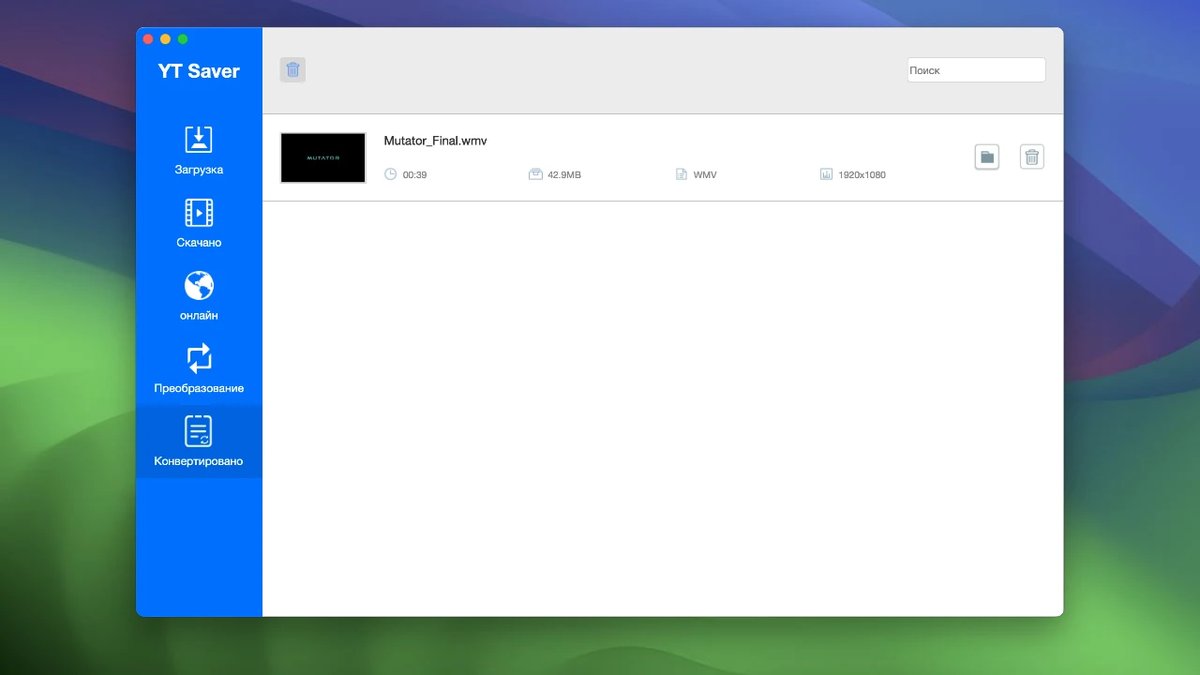This screenshot has height=675, width=1200.
Task: Open folder location of Mutator_Final.wmv
Action: pyautogui.click(x=987, y=157)
